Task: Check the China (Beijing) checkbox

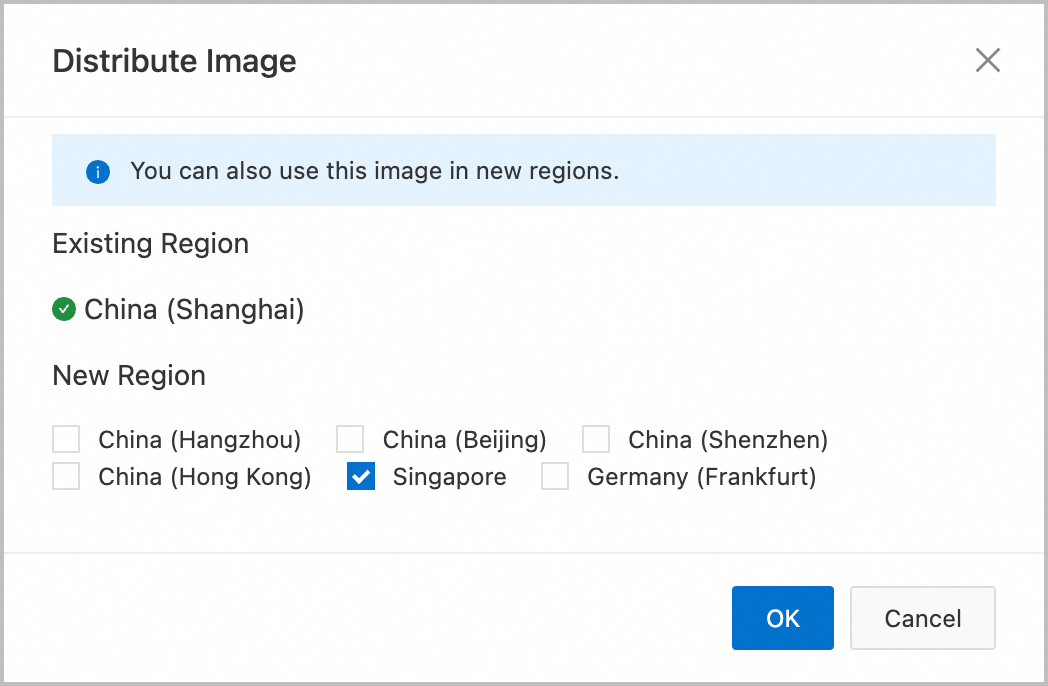Action: coord(350,438)
